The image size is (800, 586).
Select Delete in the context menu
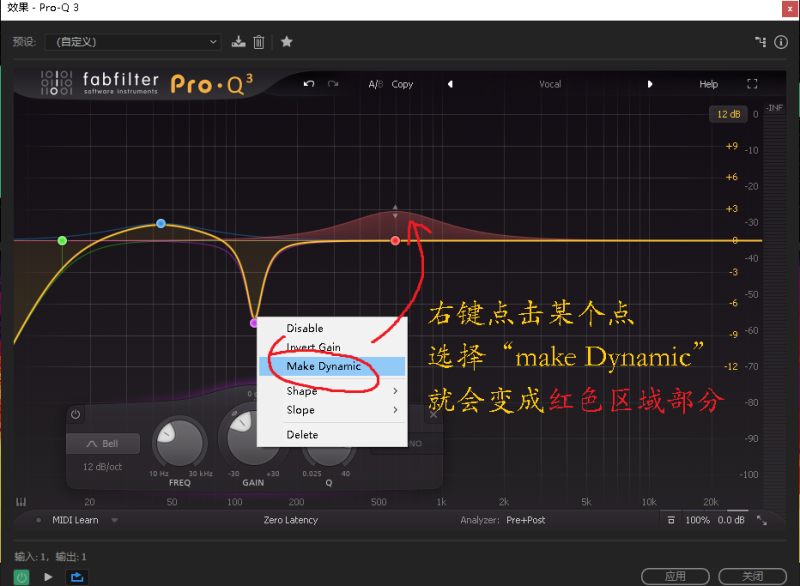[303, 435]
